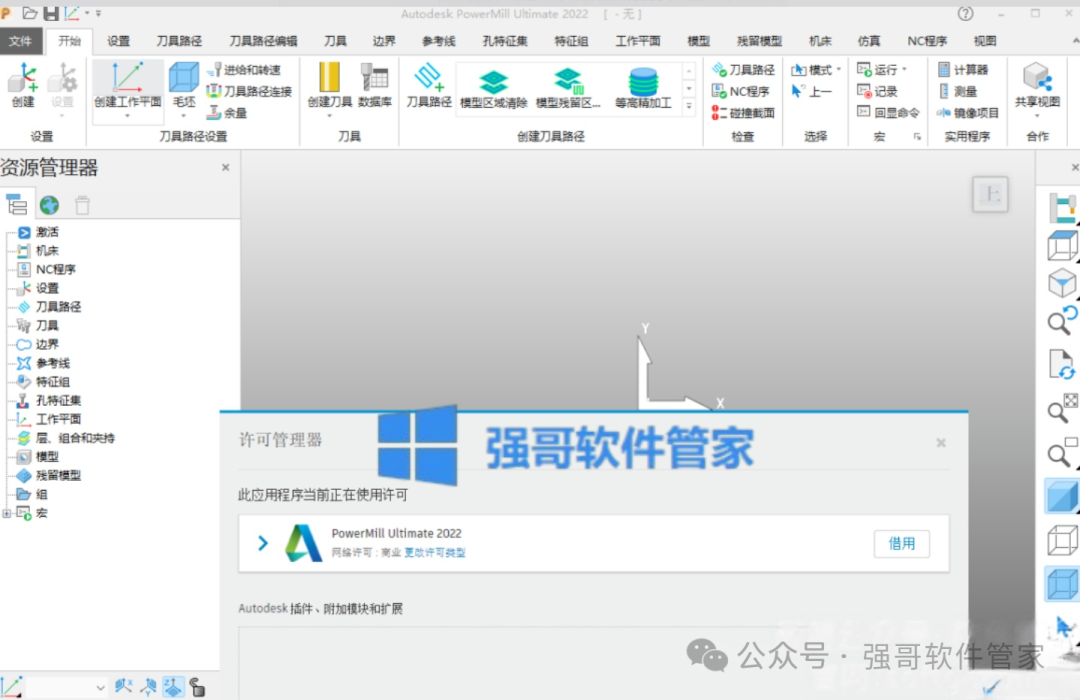This screenshot has height=700, width=1080.
Task: Click the zoom to fit magnifier icon
Action: tap(1061, 409)
